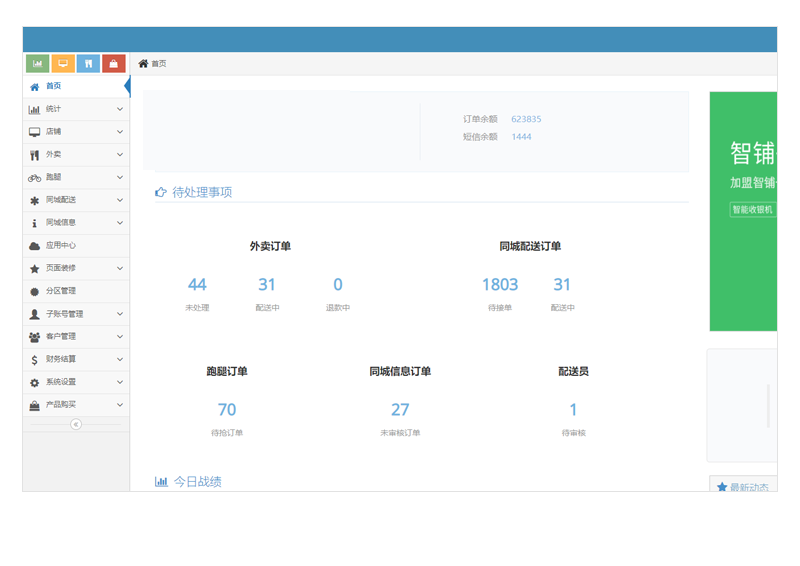Click the bag icon beside 产品购买
This screenshot has height=566, width=800.
point(34,405)
